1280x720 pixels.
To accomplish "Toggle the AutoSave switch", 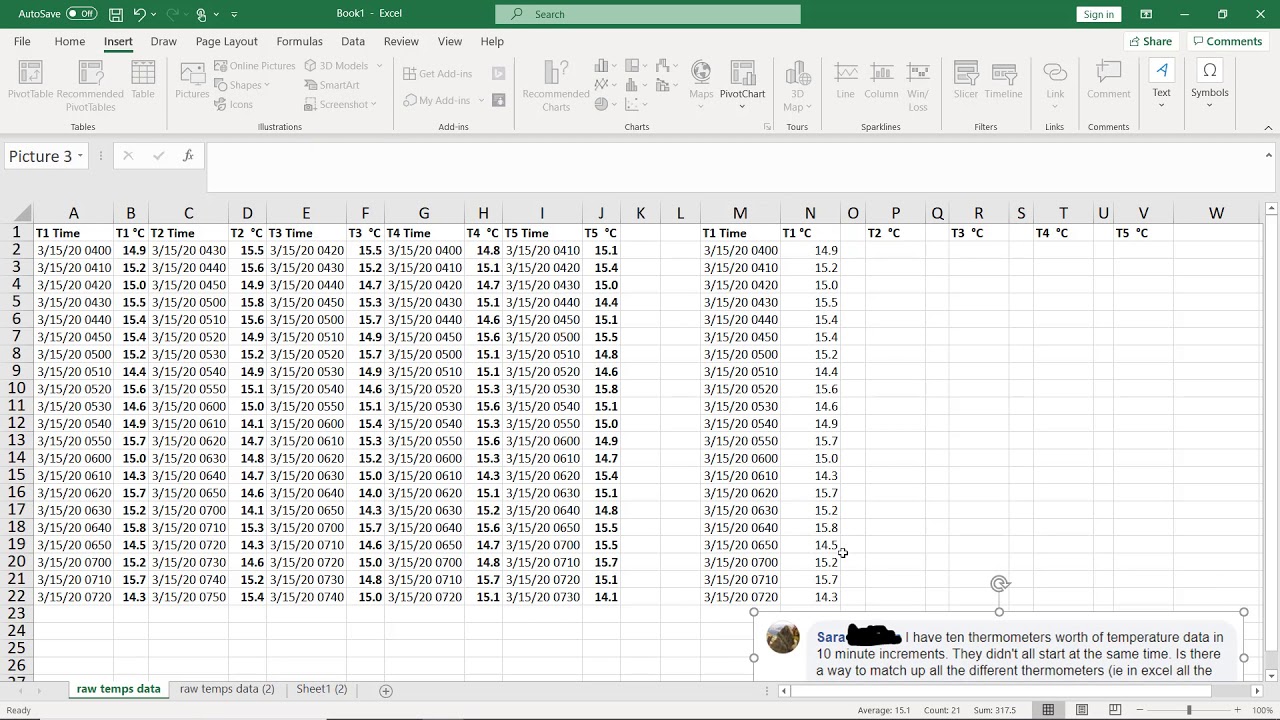I will pyautogui.click(x=81, y=14).
